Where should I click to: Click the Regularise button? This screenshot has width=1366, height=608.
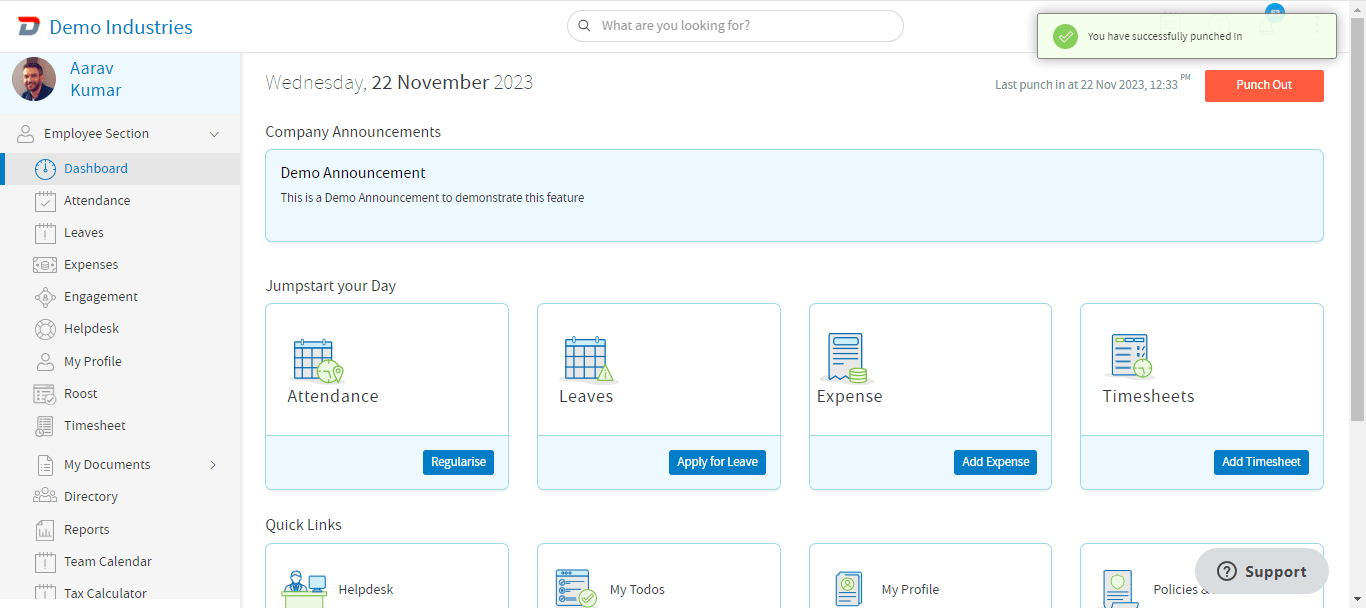point(458,462)
